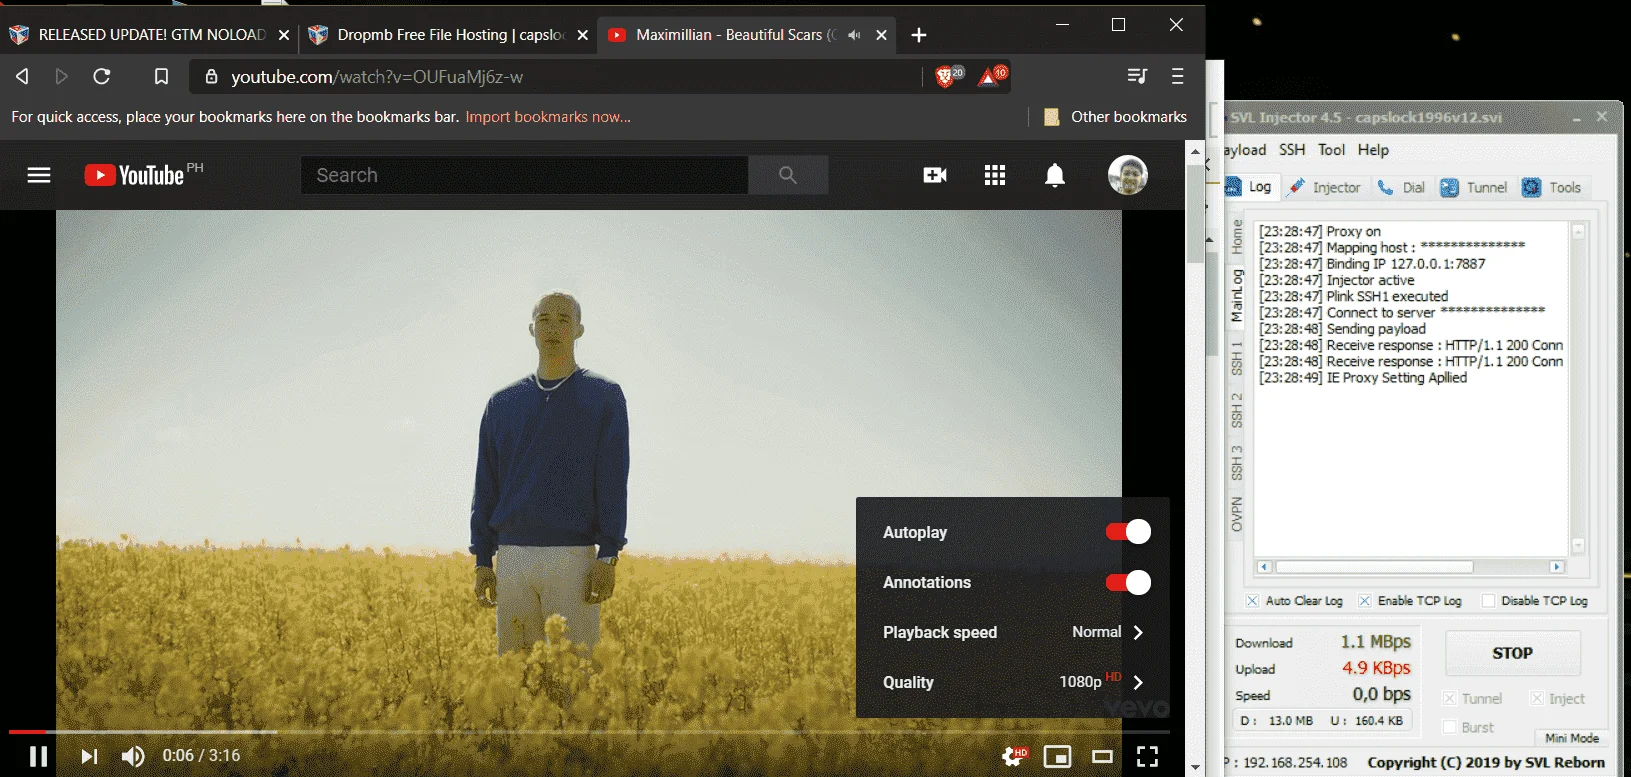Pause the video

pos(39,756)
